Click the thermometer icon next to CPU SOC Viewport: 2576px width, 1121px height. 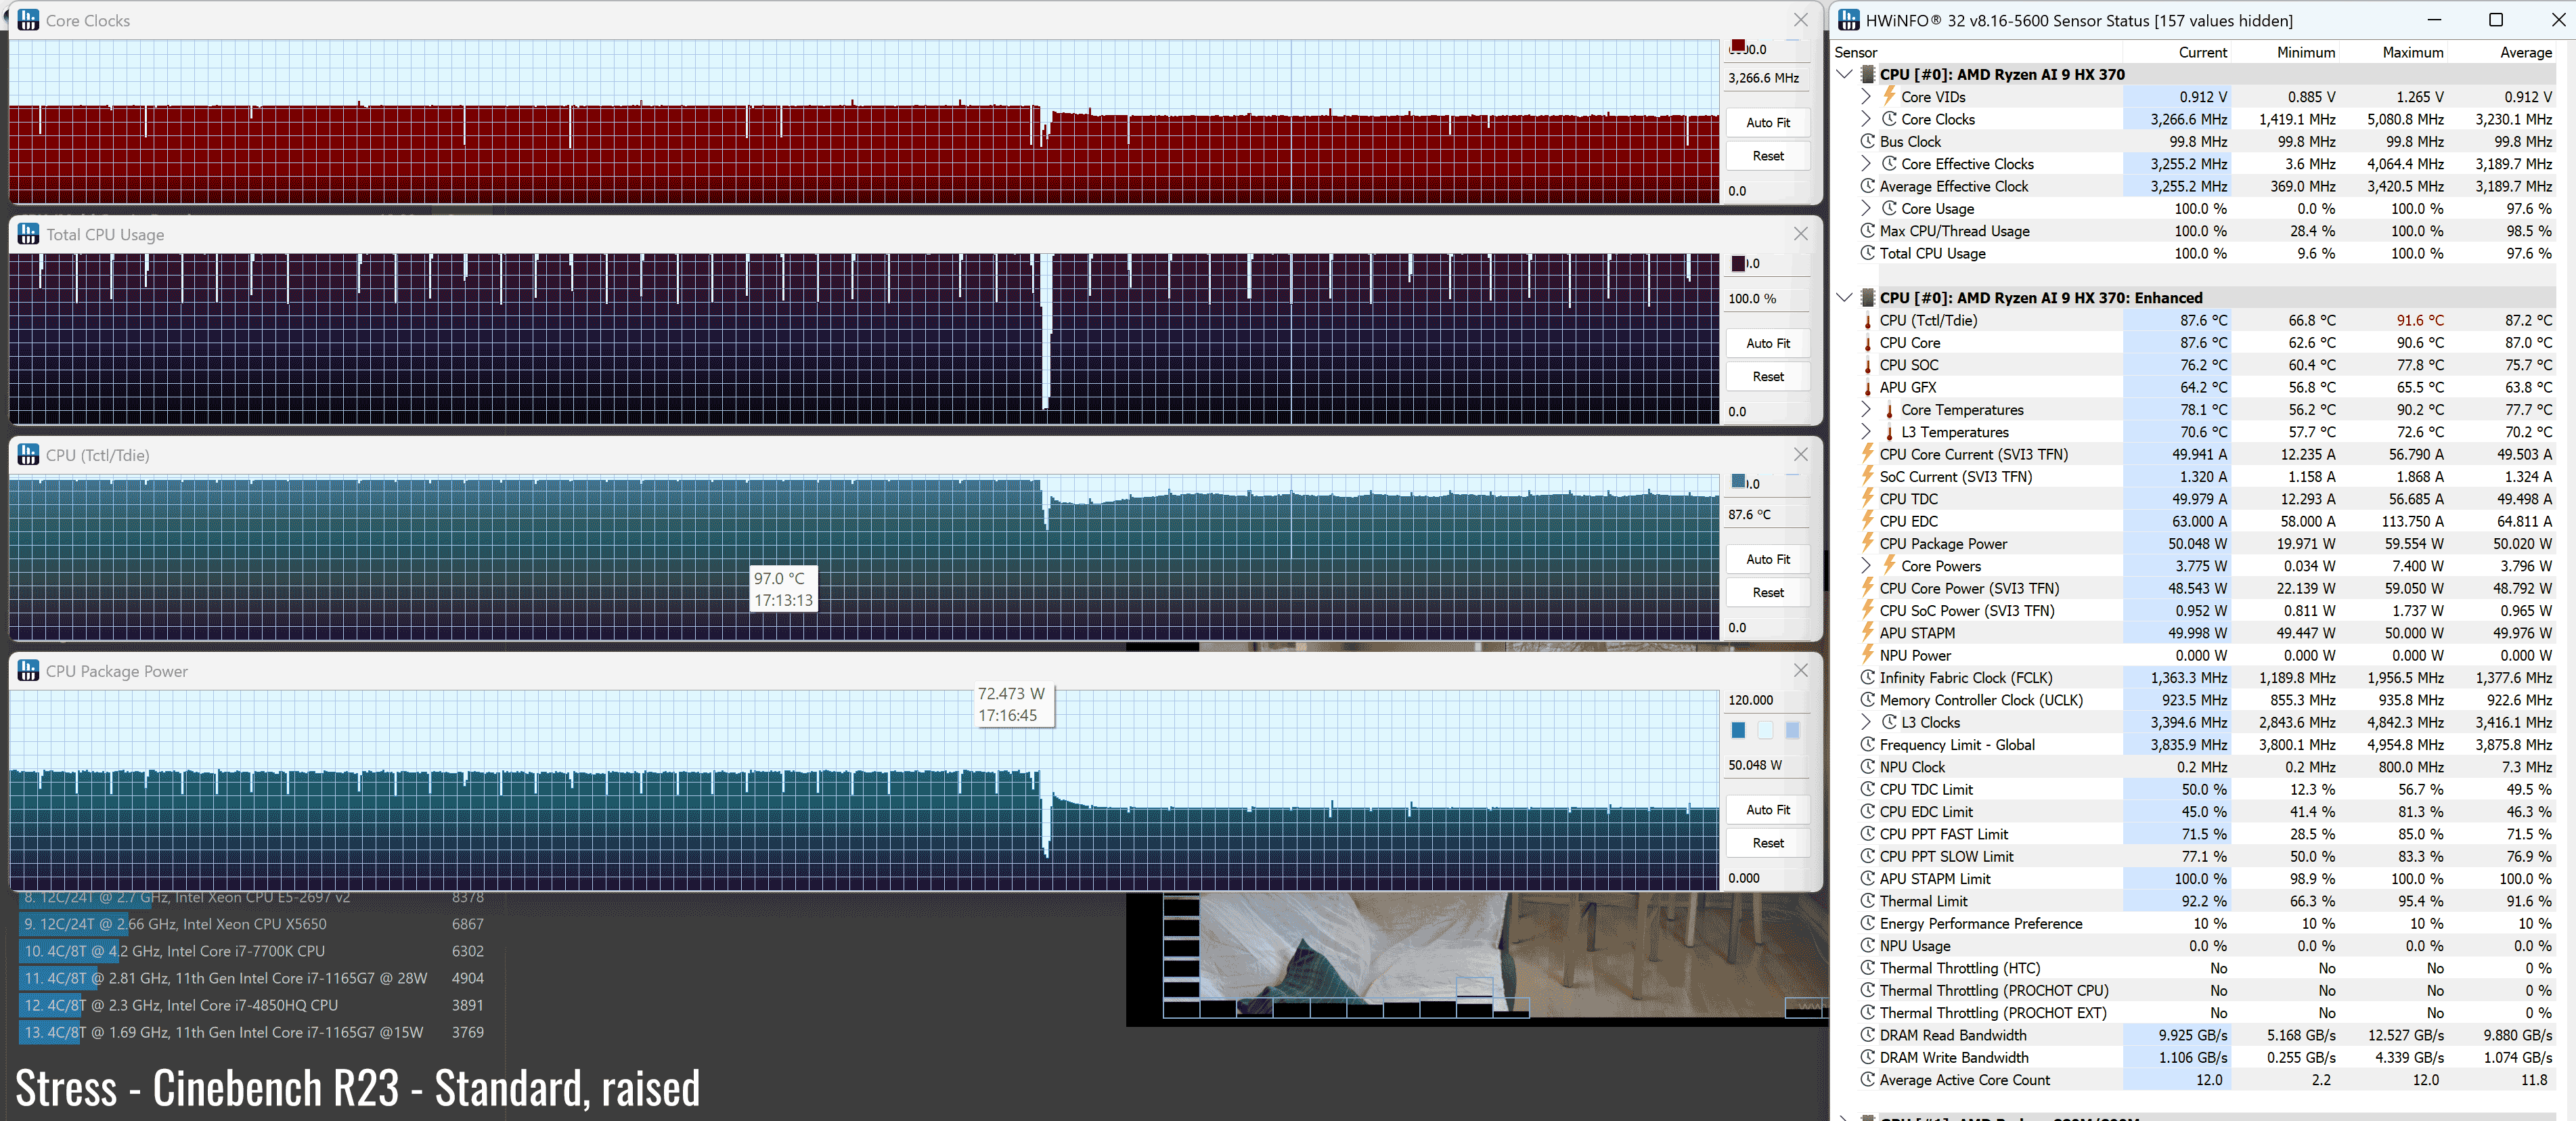[x=1867, y=365]
